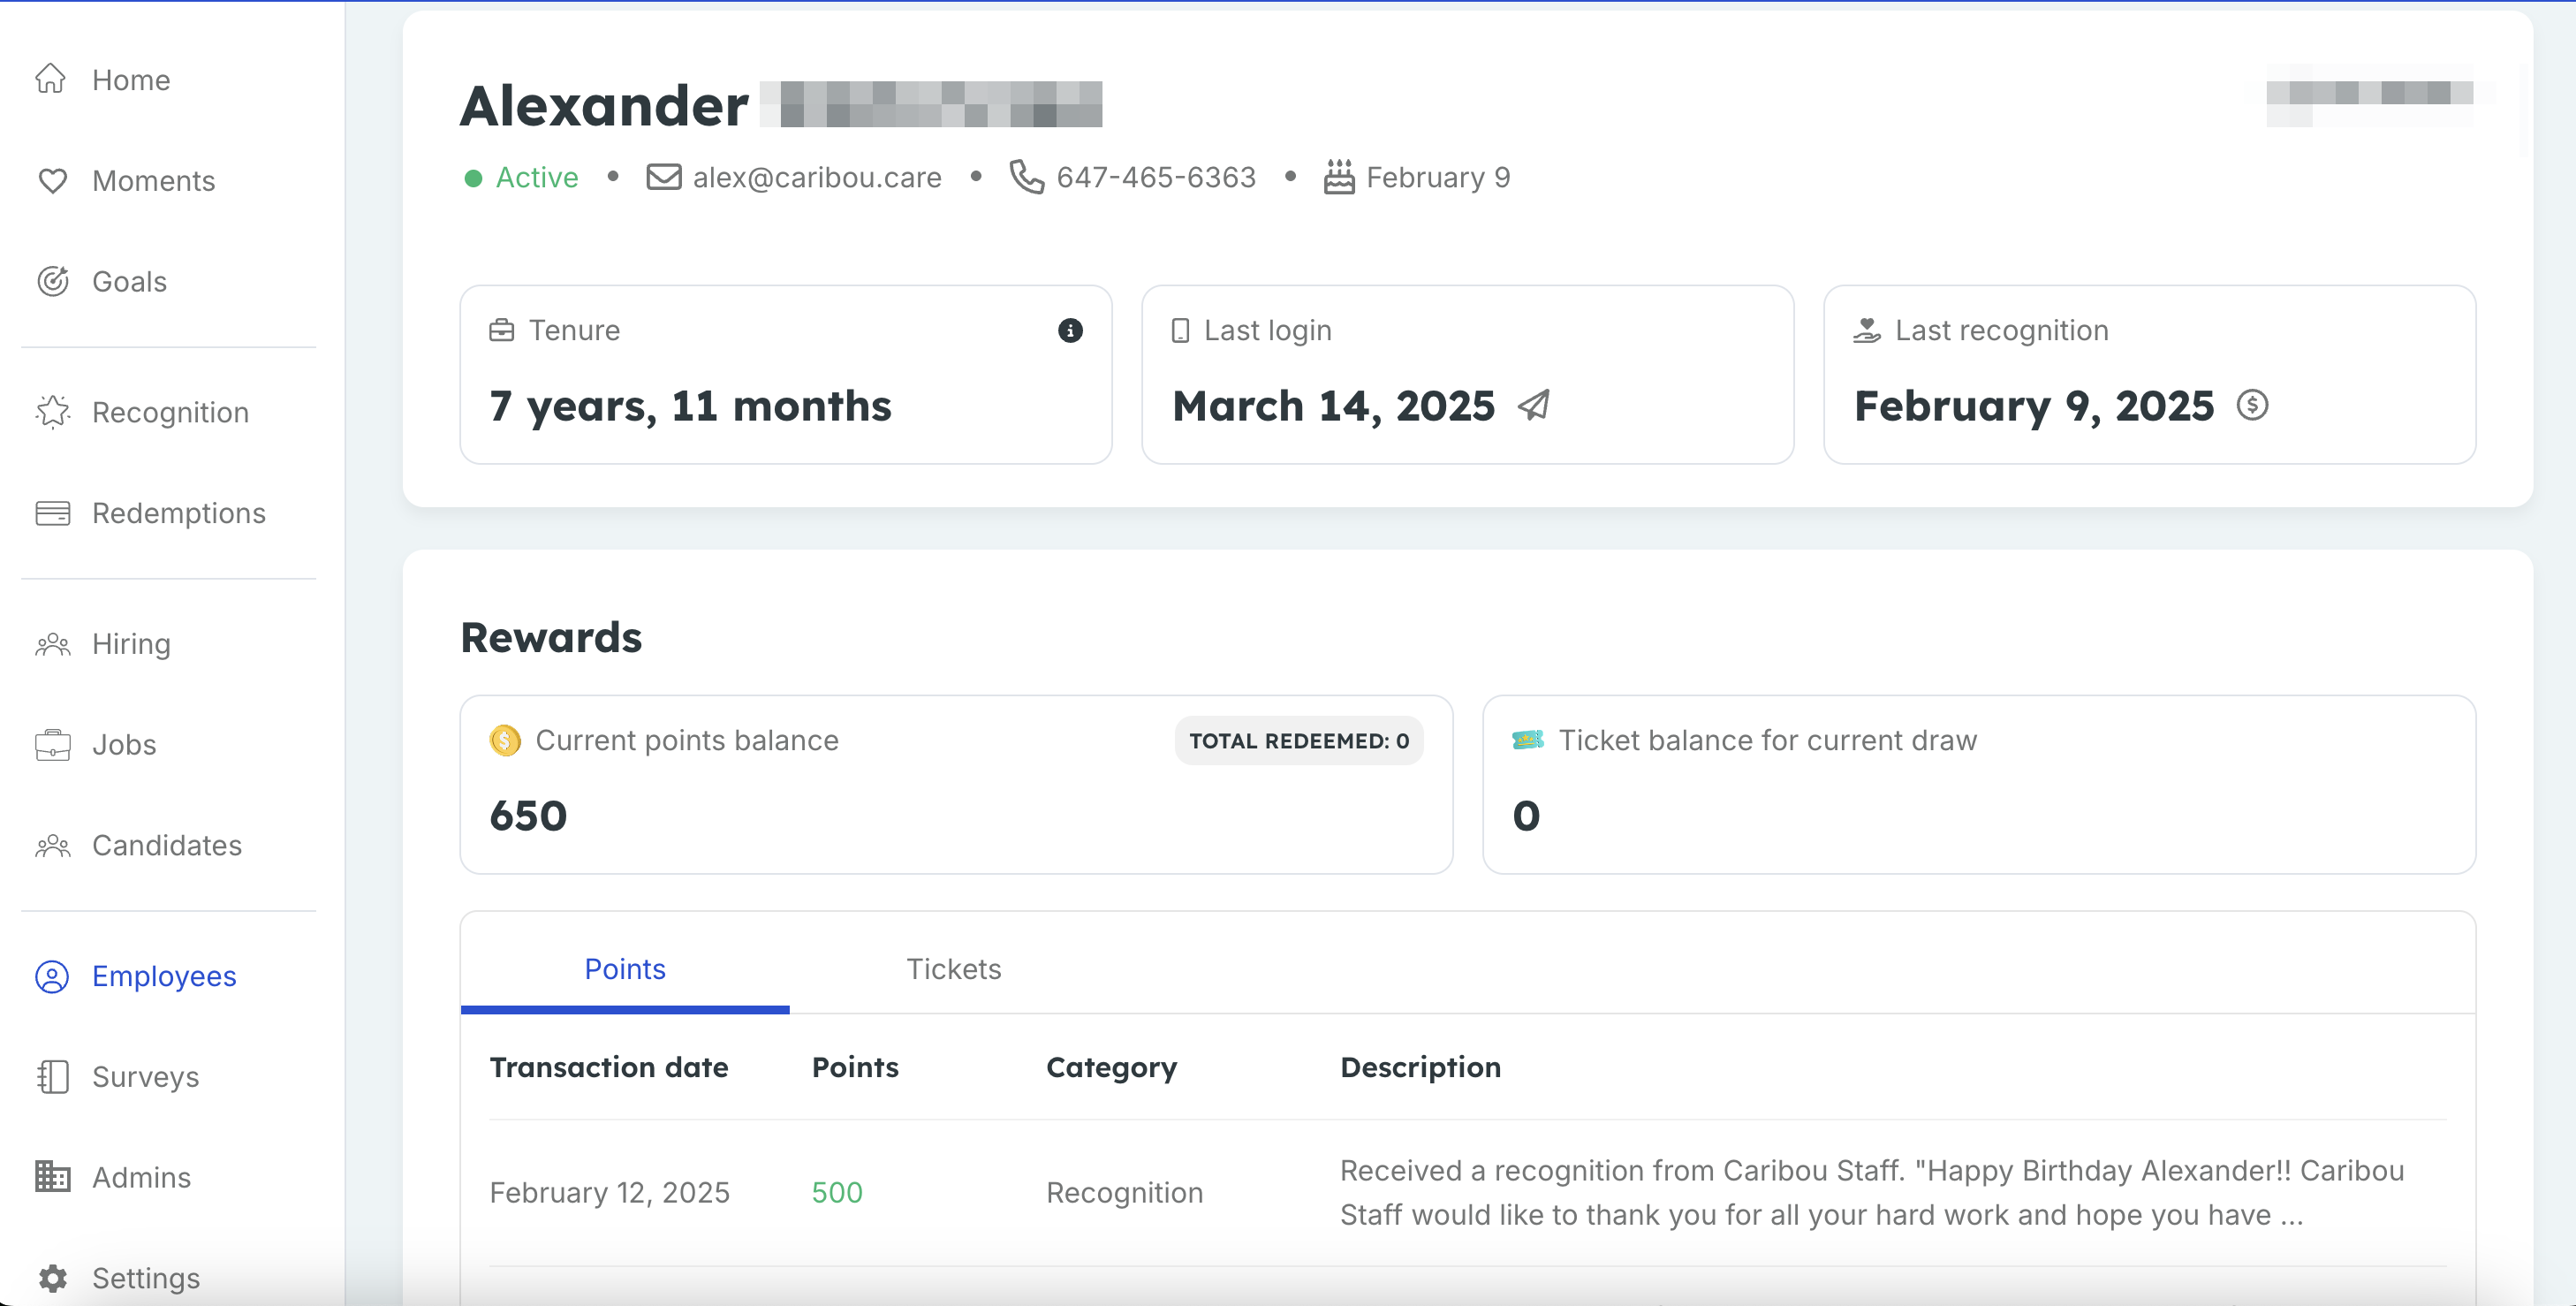The image size is (2576, 1306).
Task: Switch to the Tickets tab
Action: (x=954, y=968)
